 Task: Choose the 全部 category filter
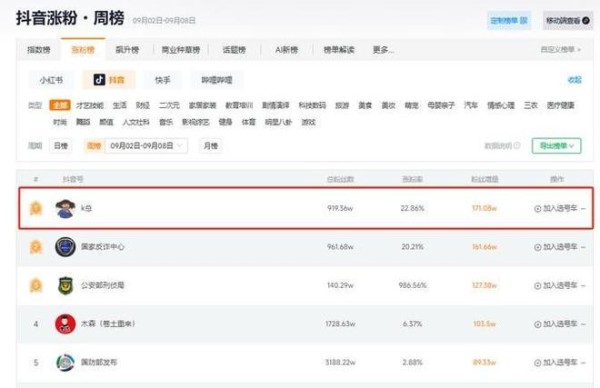tap(60, 105)
